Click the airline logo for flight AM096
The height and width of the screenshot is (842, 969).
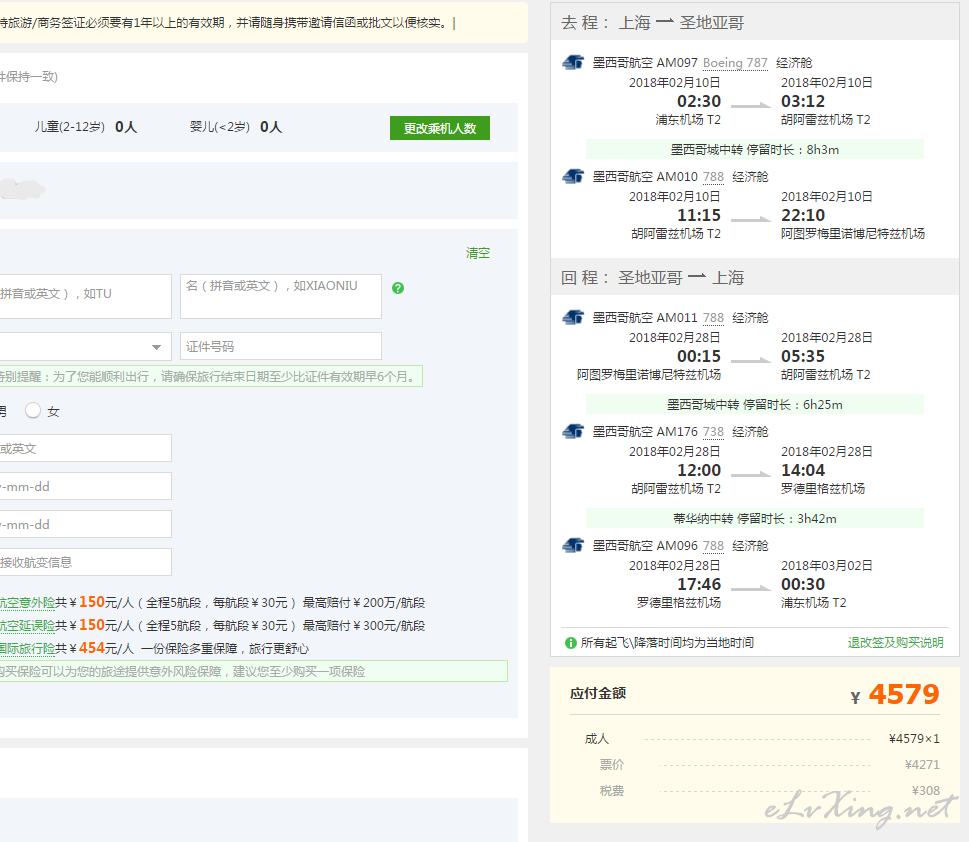pyautogui.click(x=573, y=545)
